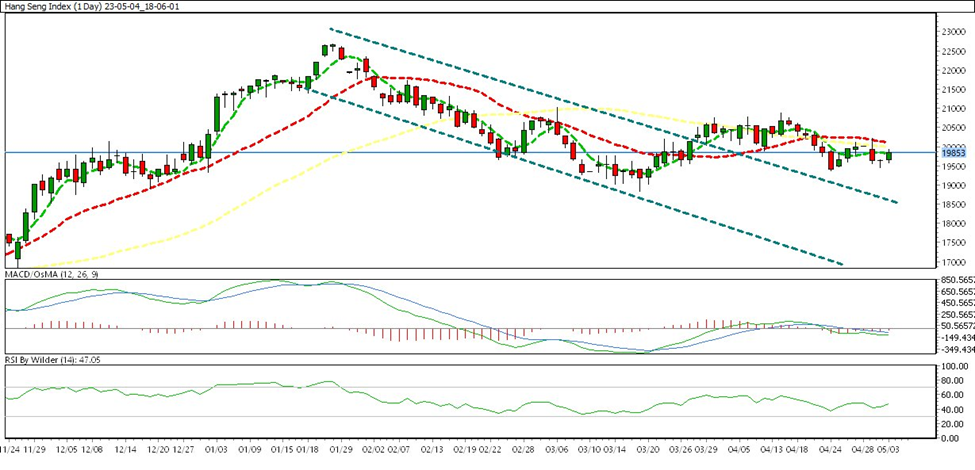Click the 12/14 date label
This screenshot has height=470, width=975.
click(126, 448)
